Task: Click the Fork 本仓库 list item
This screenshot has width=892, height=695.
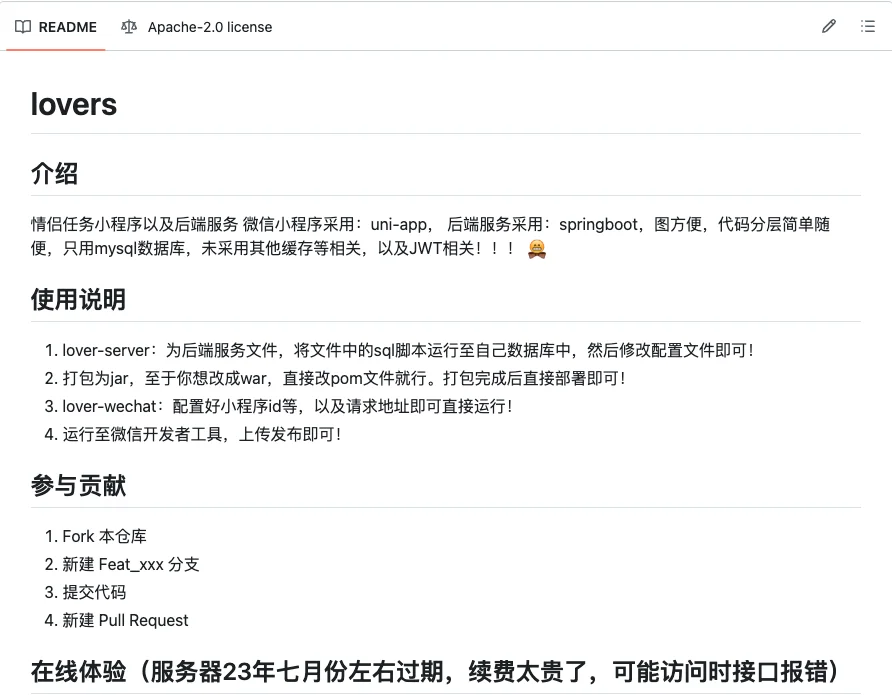Action: point(105,536)
